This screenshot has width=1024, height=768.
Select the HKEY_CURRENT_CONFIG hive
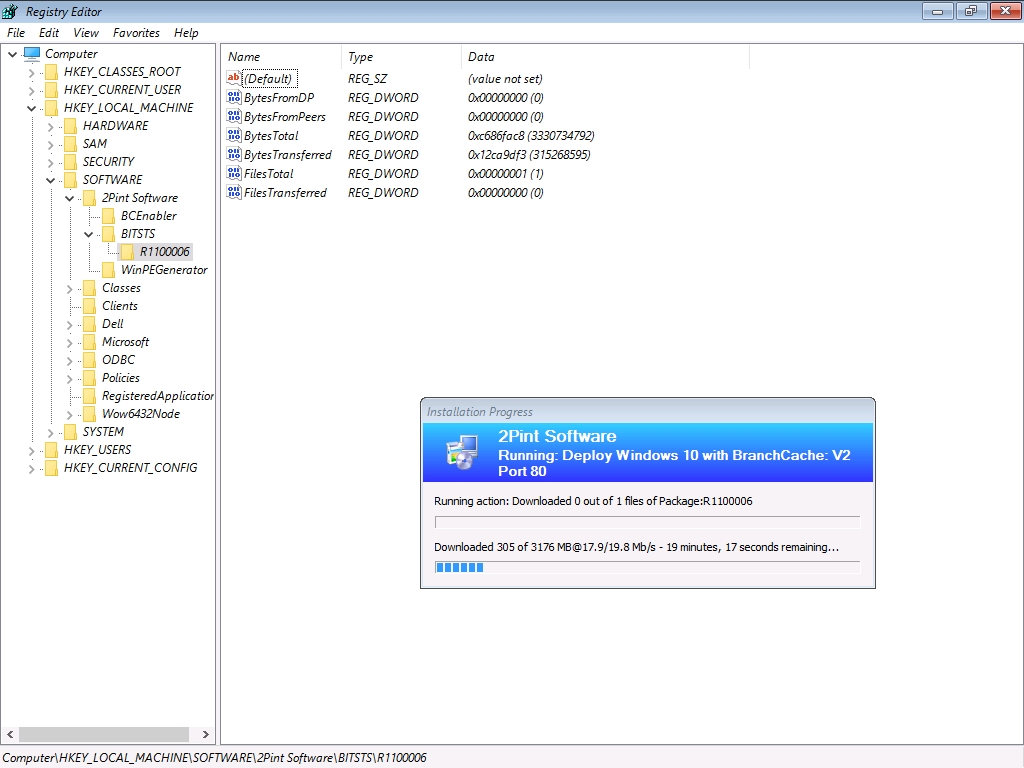130,468
